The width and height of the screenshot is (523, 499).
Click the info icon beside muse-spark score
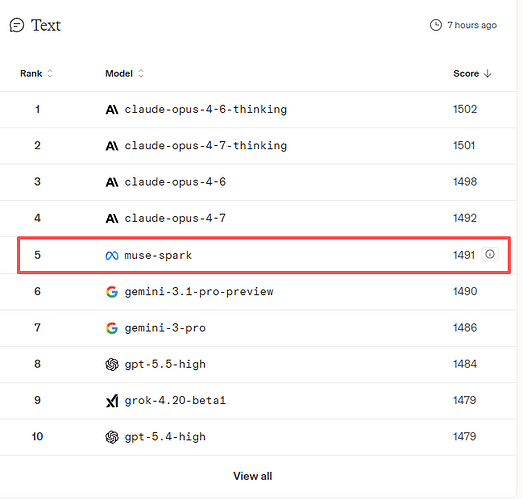click(x=490, y=255)
